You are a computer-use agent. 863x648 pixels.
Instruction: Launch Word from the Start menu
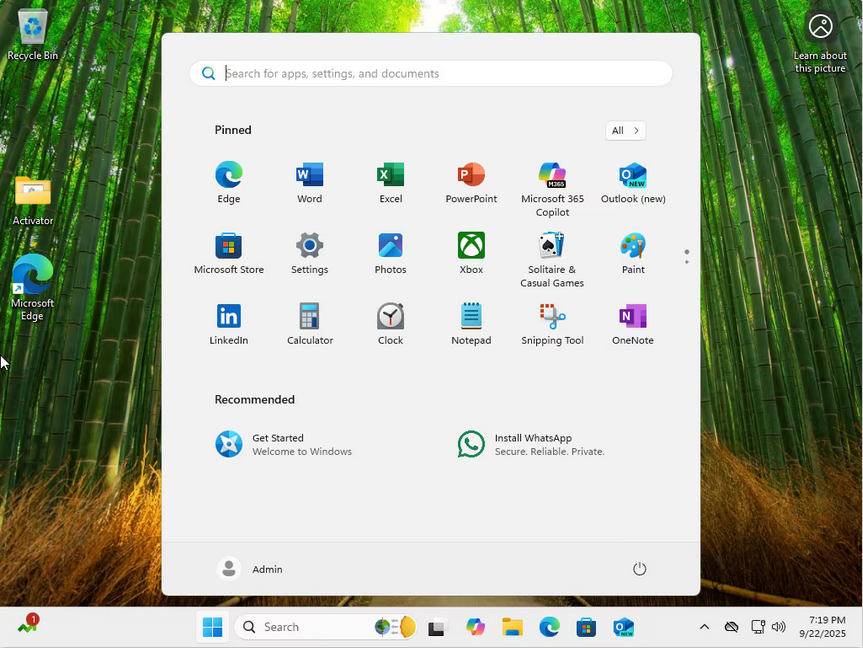[309, 183]
